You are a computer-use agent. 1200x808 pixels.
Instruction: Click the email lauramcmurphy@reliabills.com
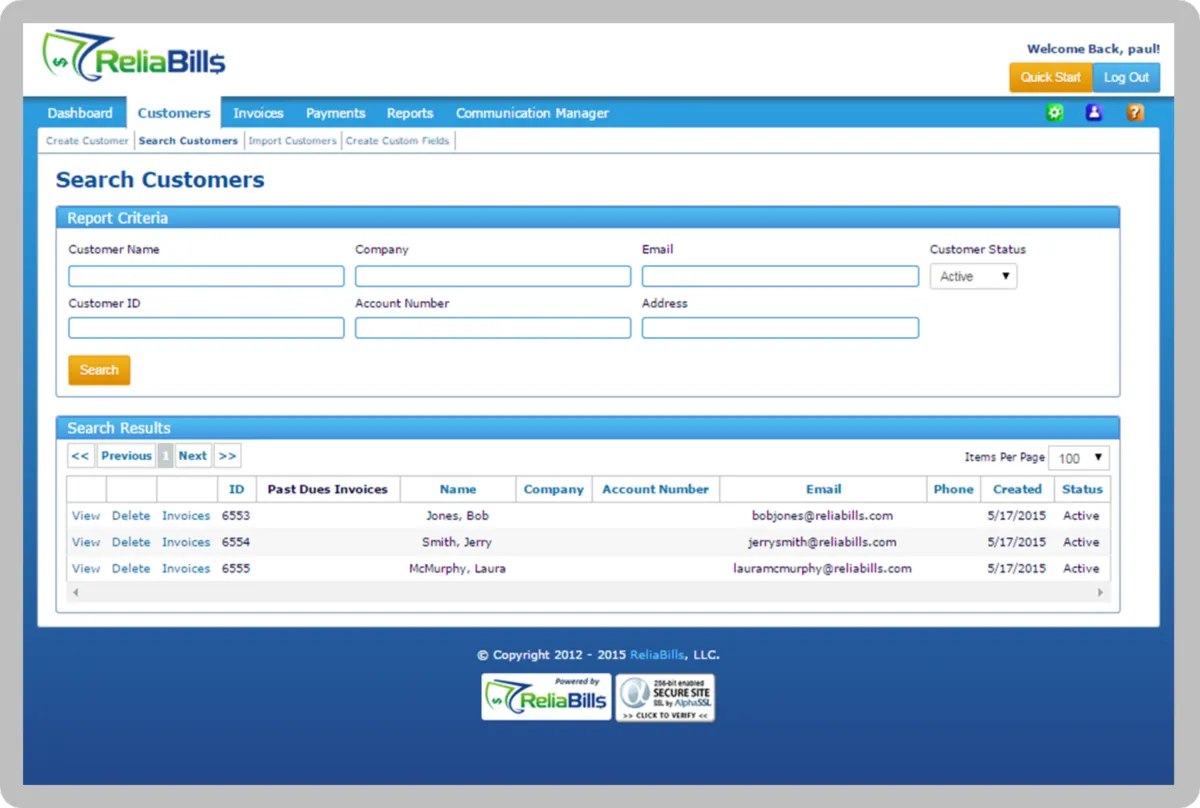[x=822, y=568]
